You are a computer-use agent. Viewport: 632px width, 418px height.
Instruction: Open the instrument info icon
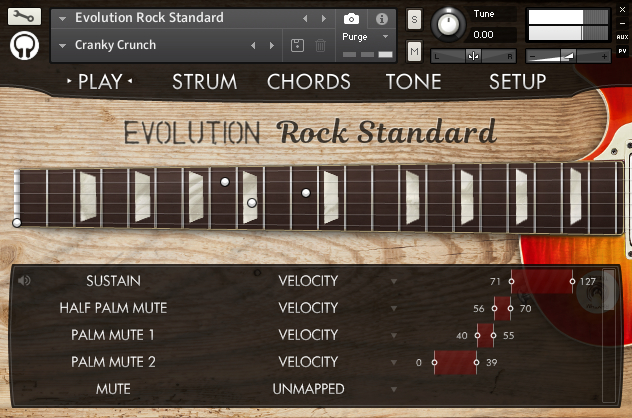(381, 19)
